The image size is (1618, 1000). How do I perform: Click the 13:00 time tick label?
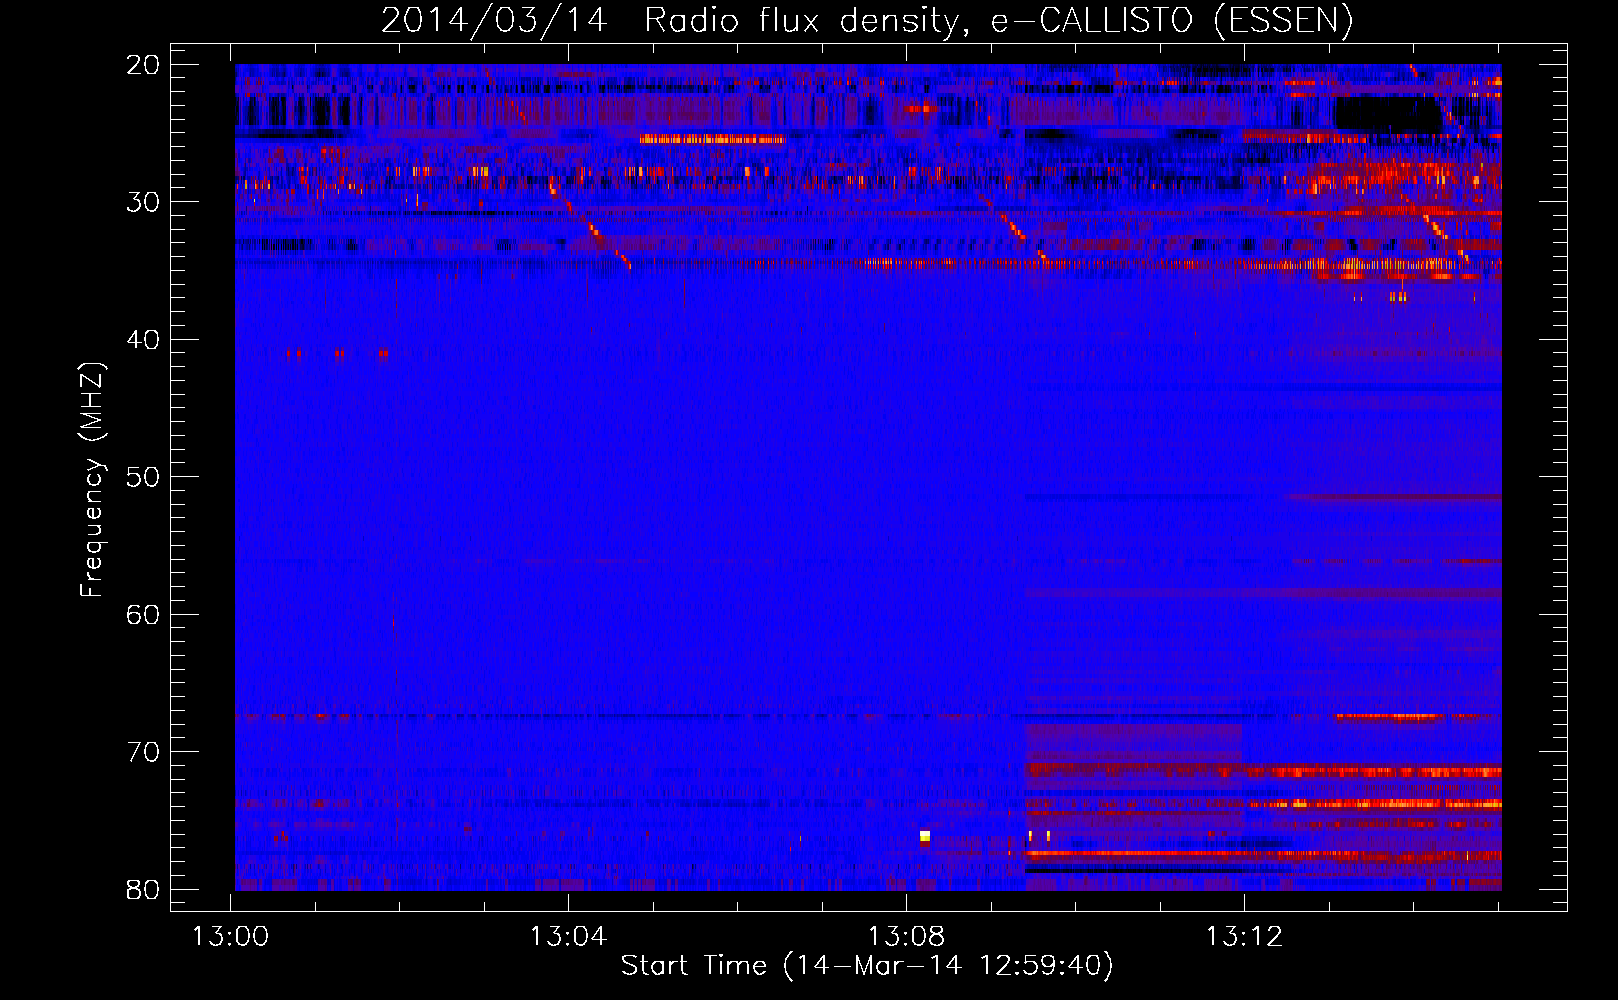[x=231, y=937]
